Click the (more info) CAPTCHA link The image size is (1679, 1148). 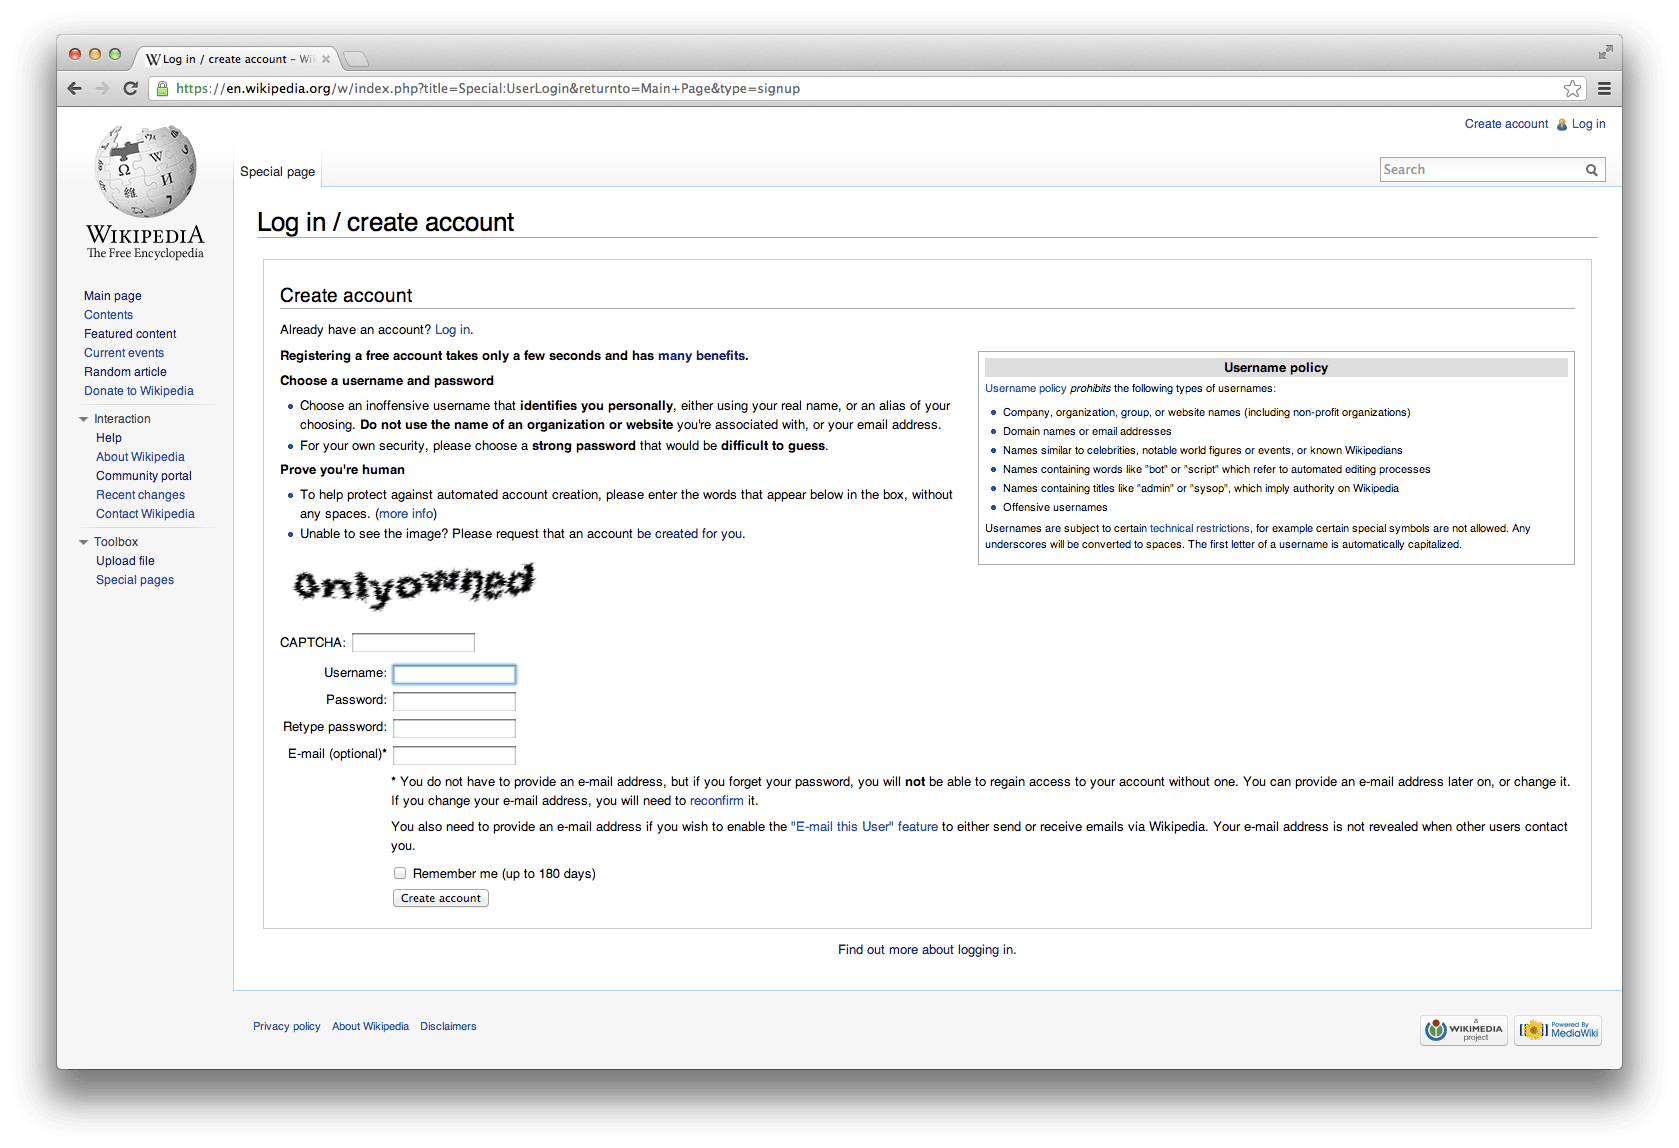[406, 514]
